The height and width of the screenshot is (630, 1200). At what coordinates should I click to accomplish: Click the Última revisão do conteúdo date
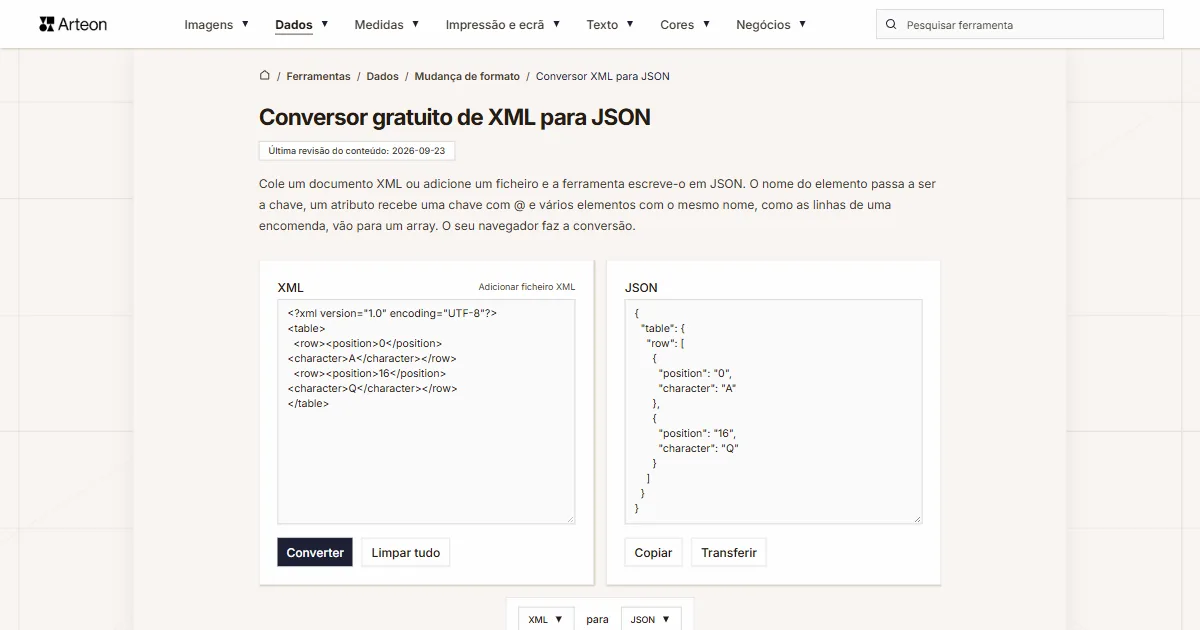pos(357,151)
